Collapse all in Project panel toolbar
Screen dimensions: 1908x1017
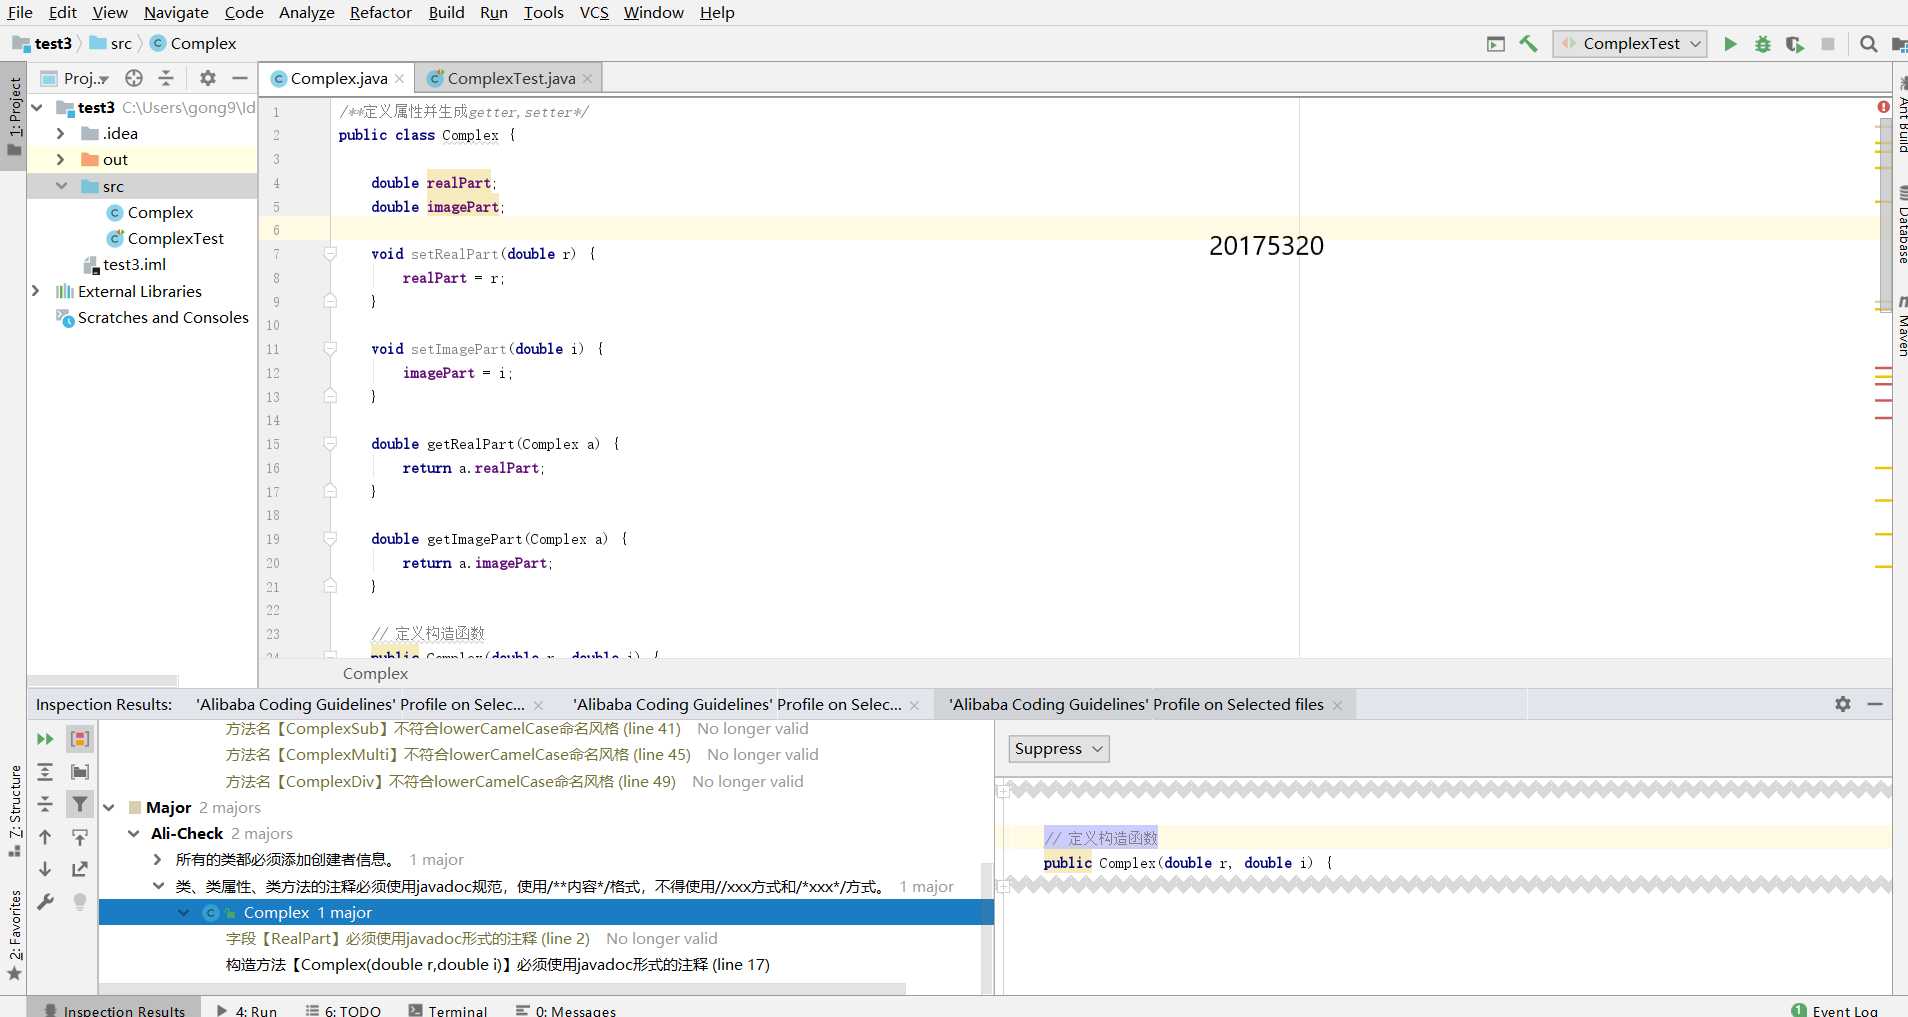click(x=166, y=78)
